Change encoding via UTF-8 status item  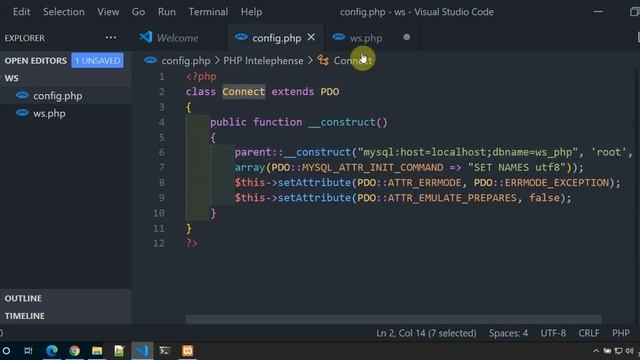553,333
